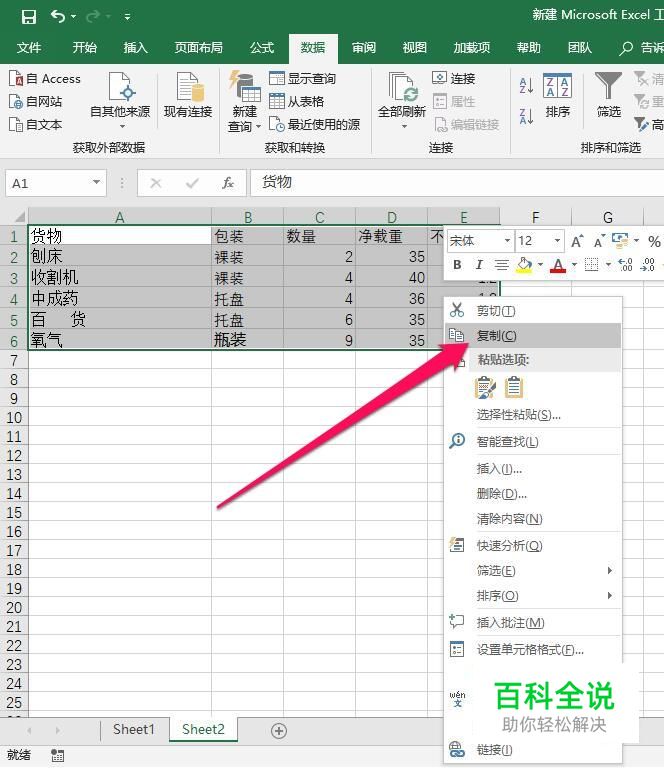This screenshot has width=664, height=768.
Task: Toggle Italic in mini toolbar
Action: point(479,265)
